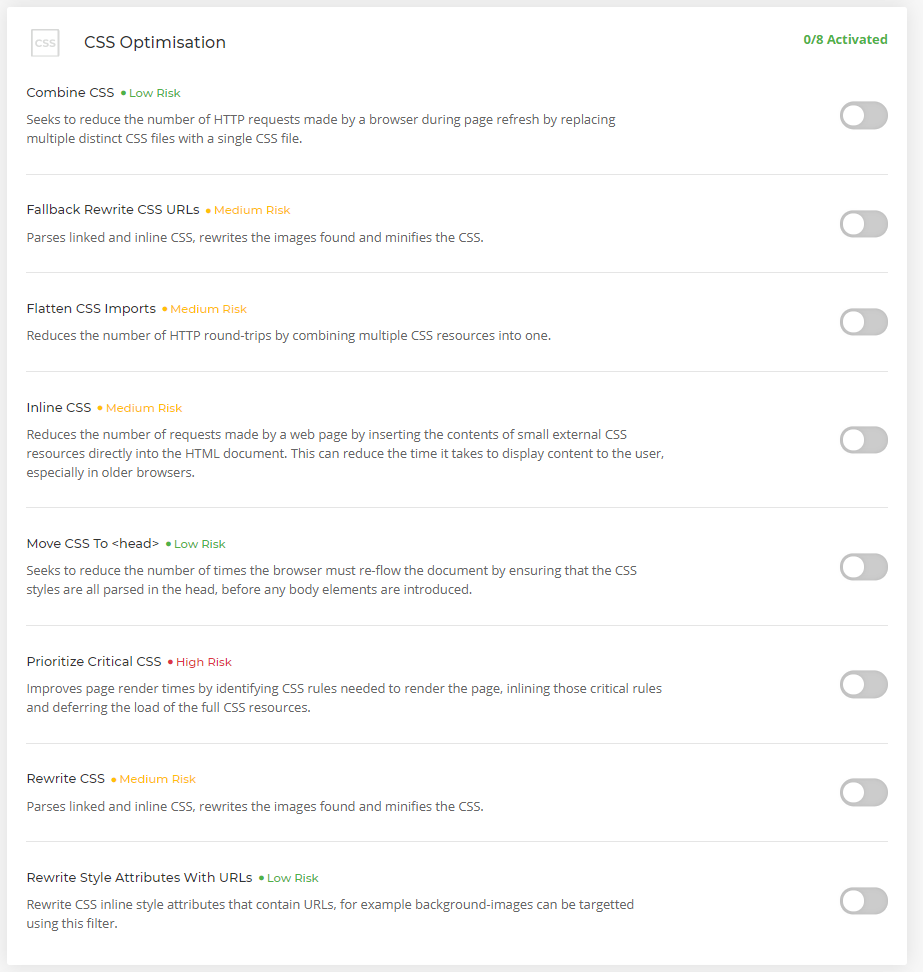
Task: Turn on the Rewrite CSS switch
Action: 863,792
